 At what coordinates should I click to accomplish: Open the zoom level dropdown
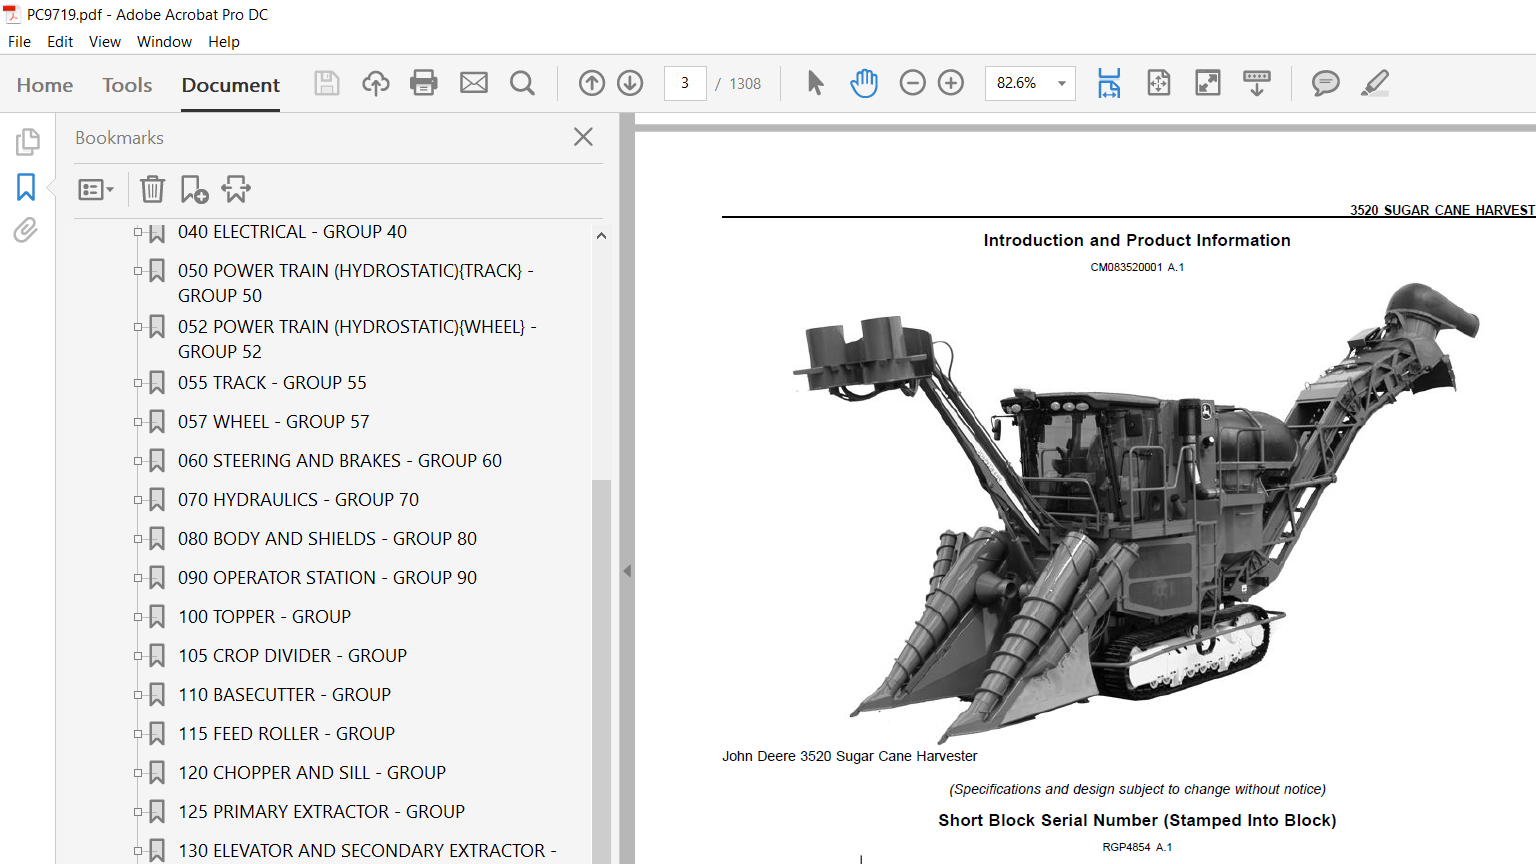coord(1062,83)
